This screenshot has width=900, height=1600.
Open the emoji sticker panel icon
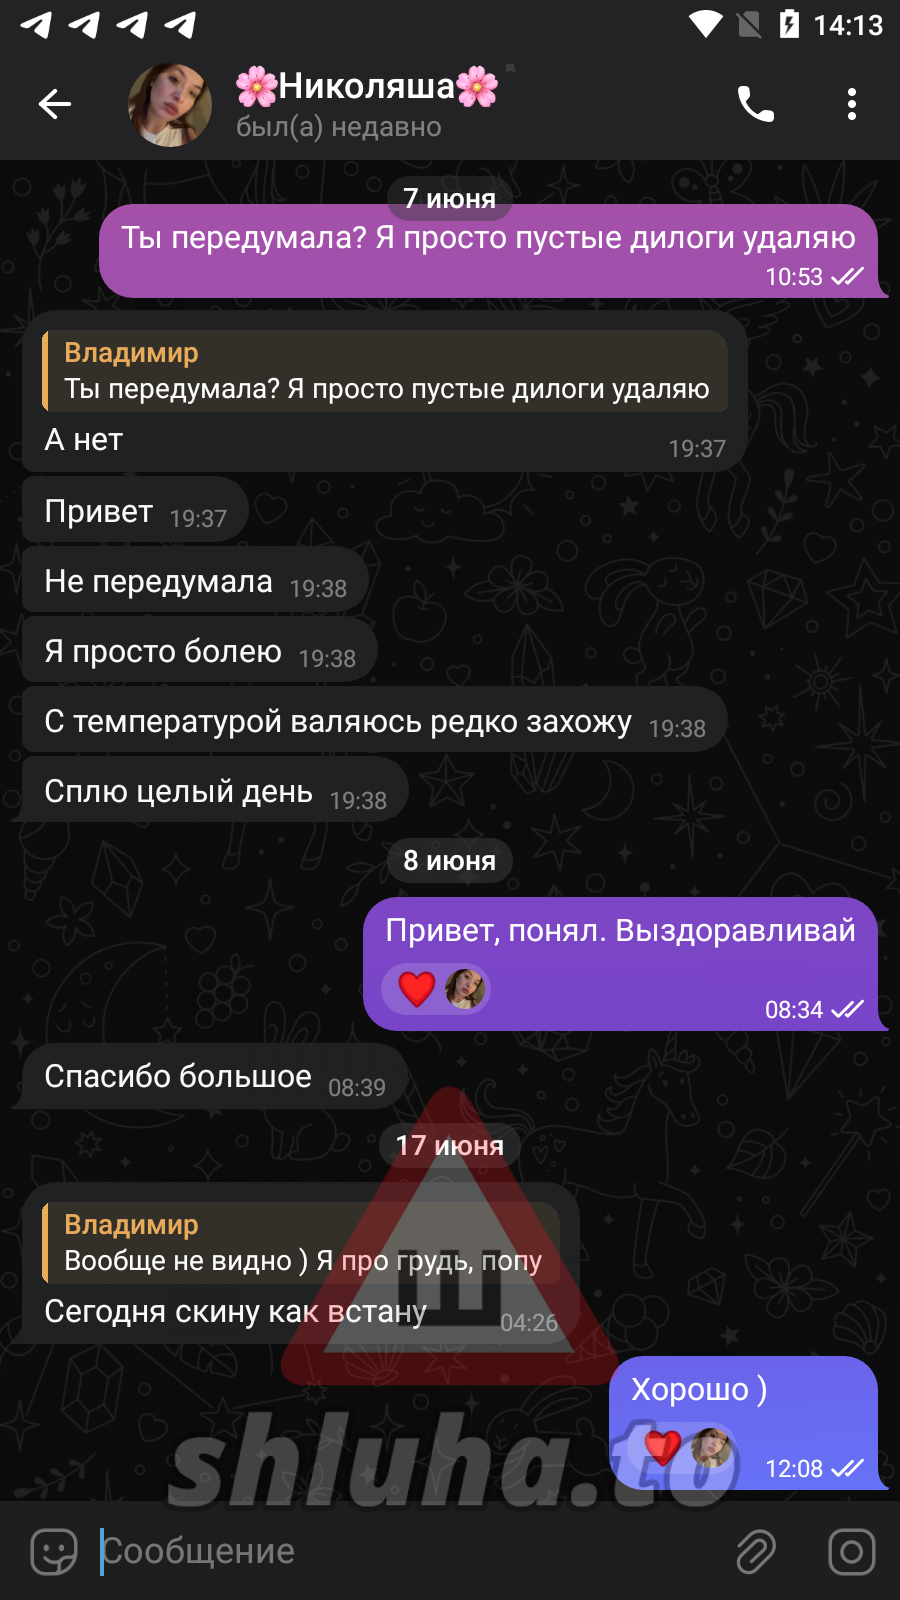point(54,1552)
